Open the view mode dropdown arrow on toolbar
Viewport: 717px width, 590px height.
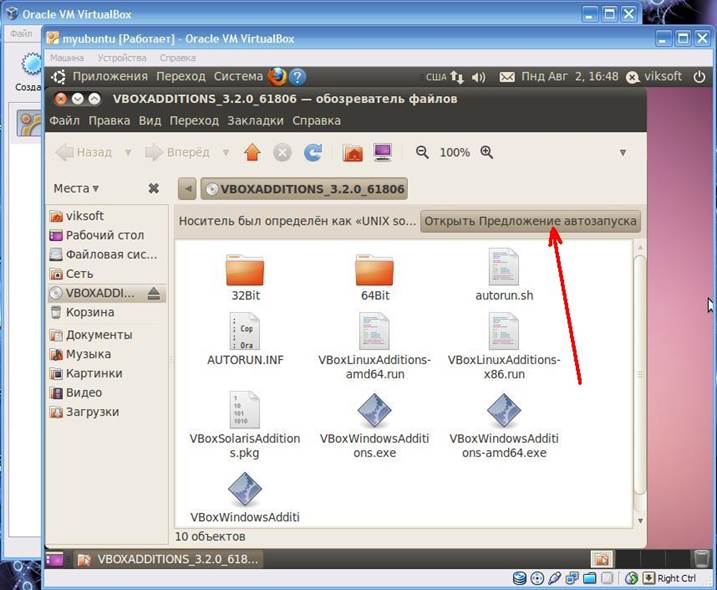(623, 153)
